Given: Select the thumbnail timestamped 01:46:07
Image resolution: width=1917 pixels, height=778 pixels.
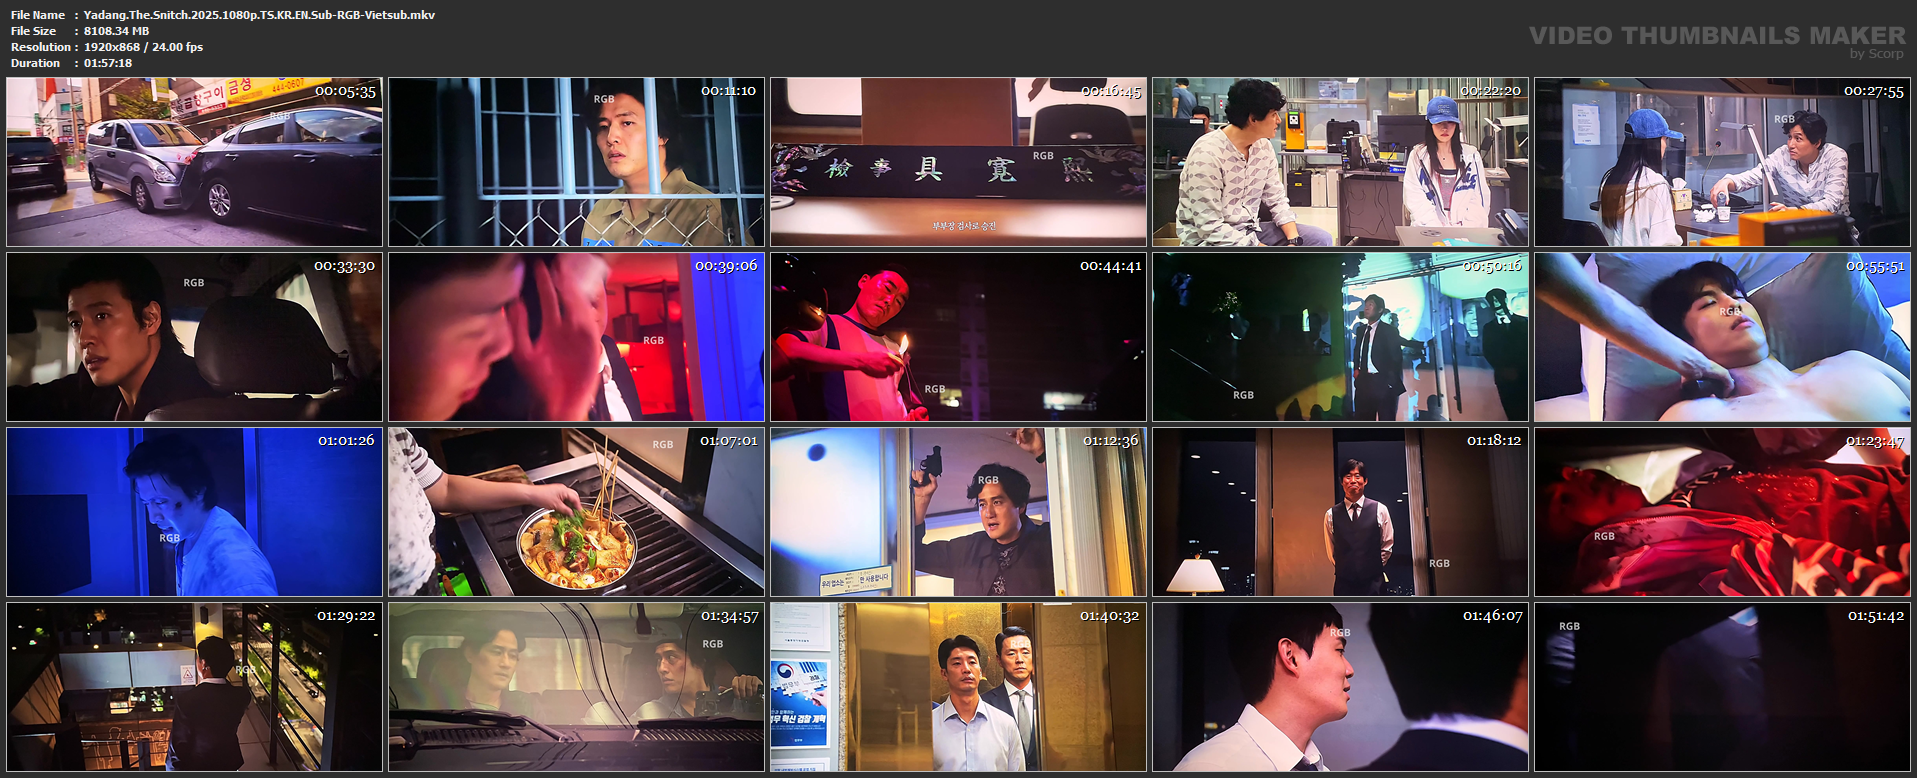Looking at the screenshot, I should coord(1340,687).
